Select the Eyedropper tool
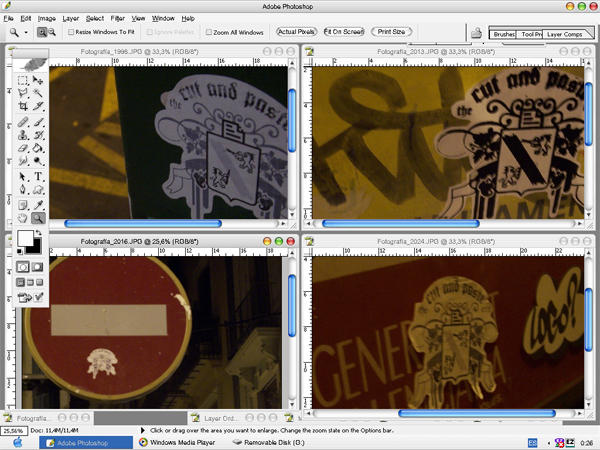 coord(38,205)
